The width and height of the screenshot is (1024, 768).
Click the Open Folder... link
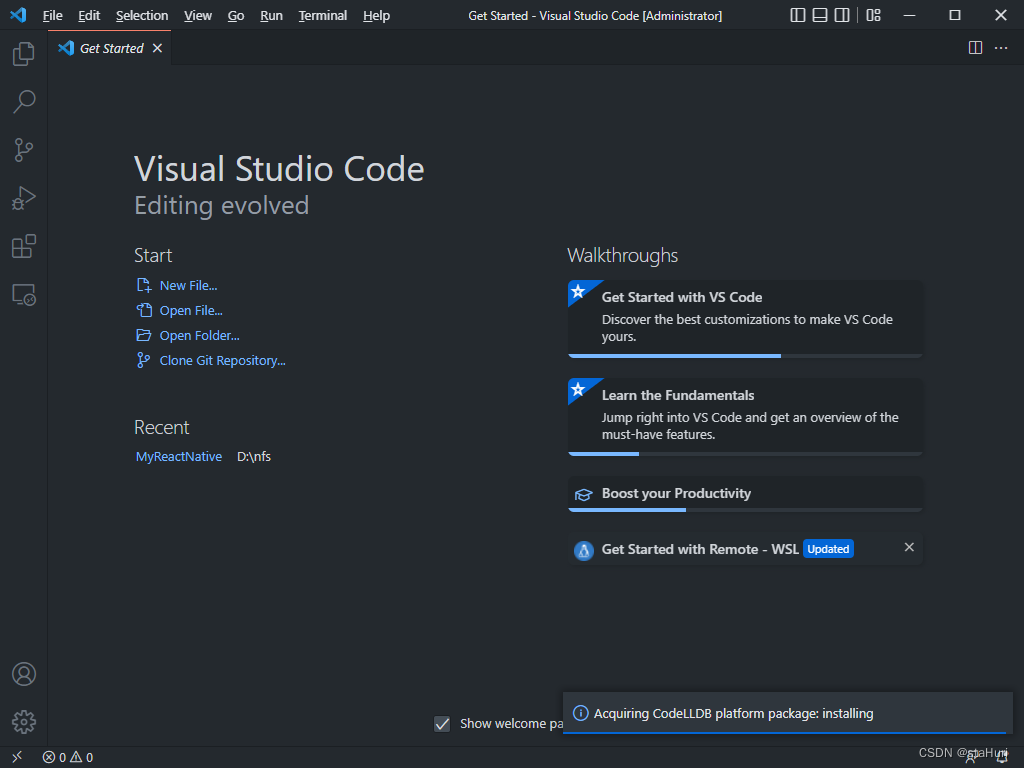(x=199, y=335)
